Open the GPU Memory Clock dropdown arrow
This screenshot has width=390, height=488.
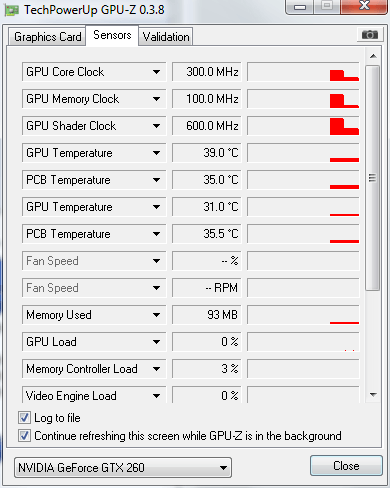pos(156,99)
